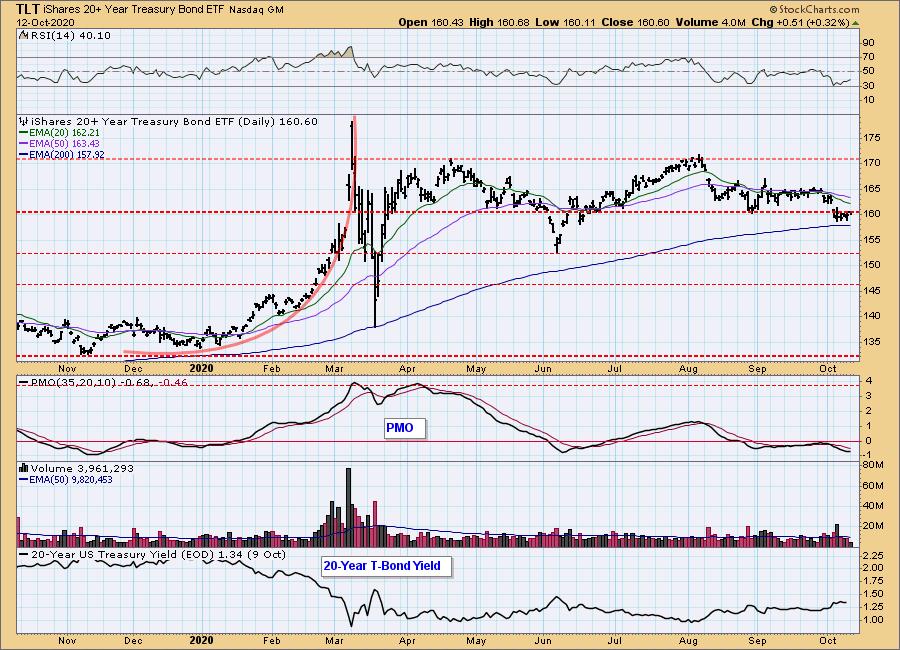The height and width of the screenshot is (650, 900).
Task: Click the 30 label on the RSI axis
Action: point(868,86)
